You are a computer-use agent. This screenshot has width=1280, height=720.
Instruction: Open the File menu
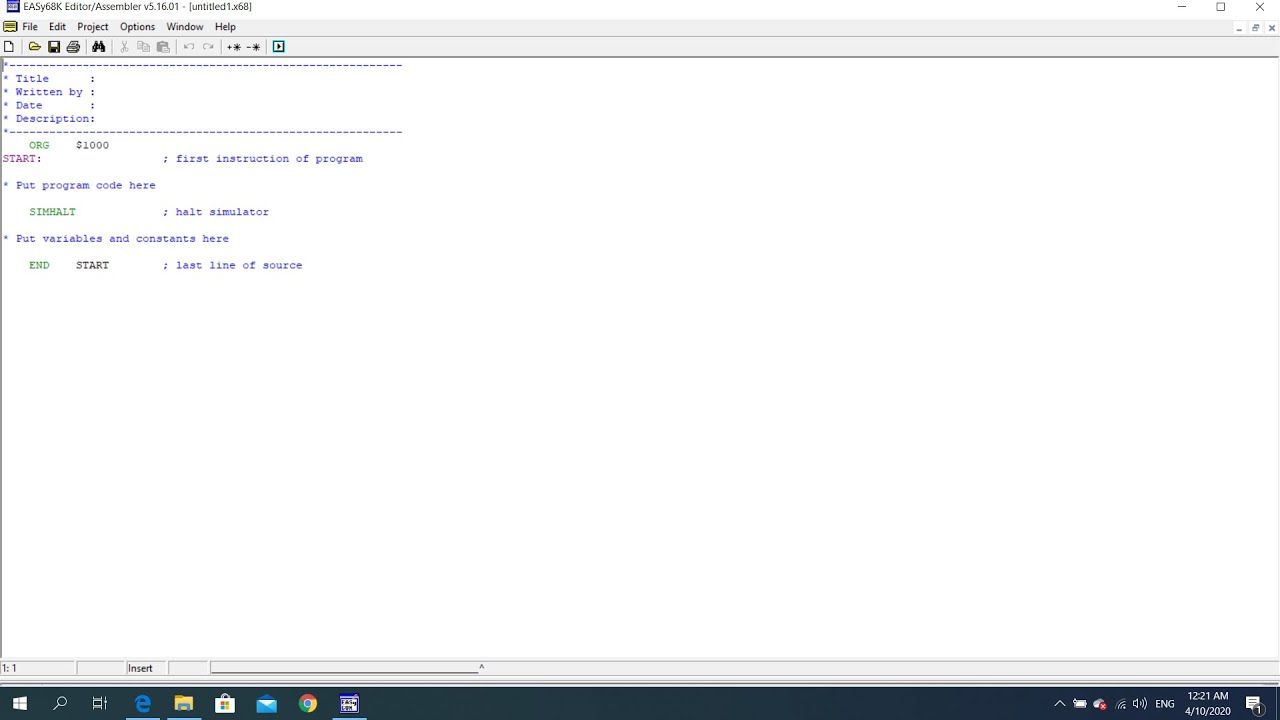pos(30,27)
